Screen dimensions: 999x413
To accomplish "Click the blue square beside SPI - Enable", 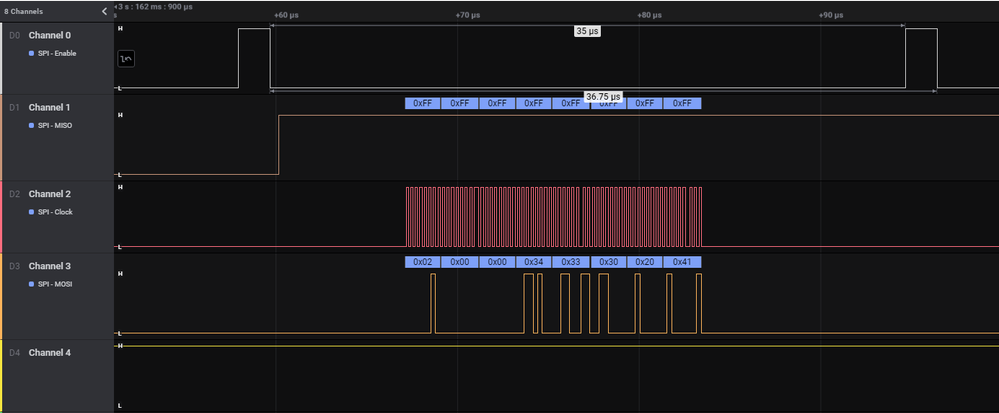I will click(x=31, y=54).
